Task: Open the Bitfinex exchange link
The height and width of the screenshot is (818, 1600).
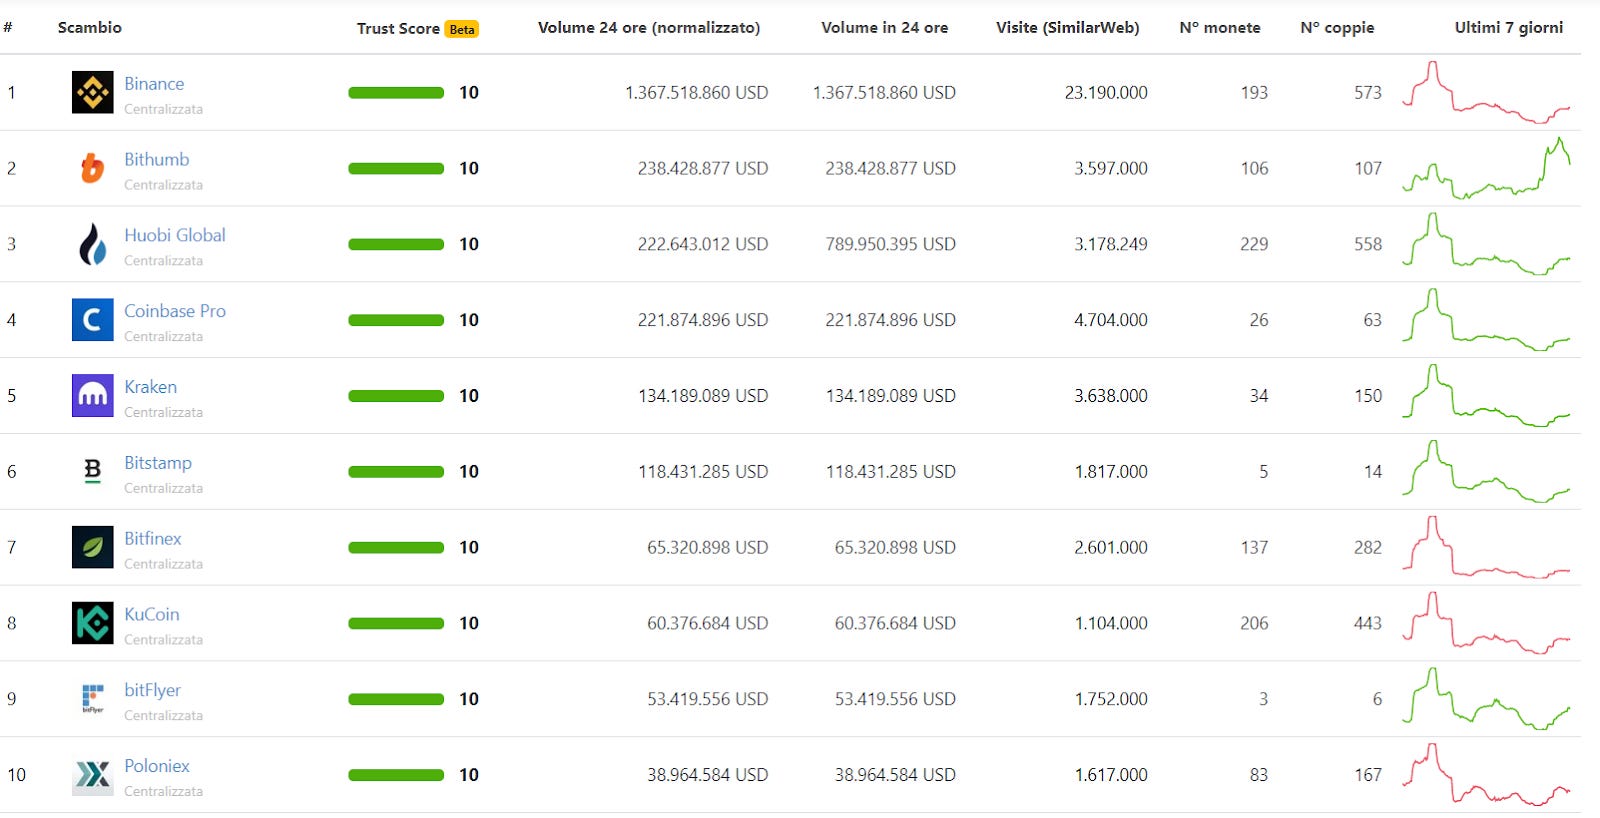Action: (x=153, y=538)
